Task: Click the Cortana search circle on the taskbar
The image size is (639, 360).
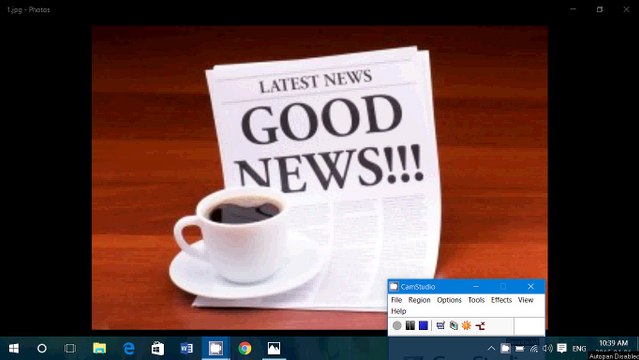Action: click(42, 348)
